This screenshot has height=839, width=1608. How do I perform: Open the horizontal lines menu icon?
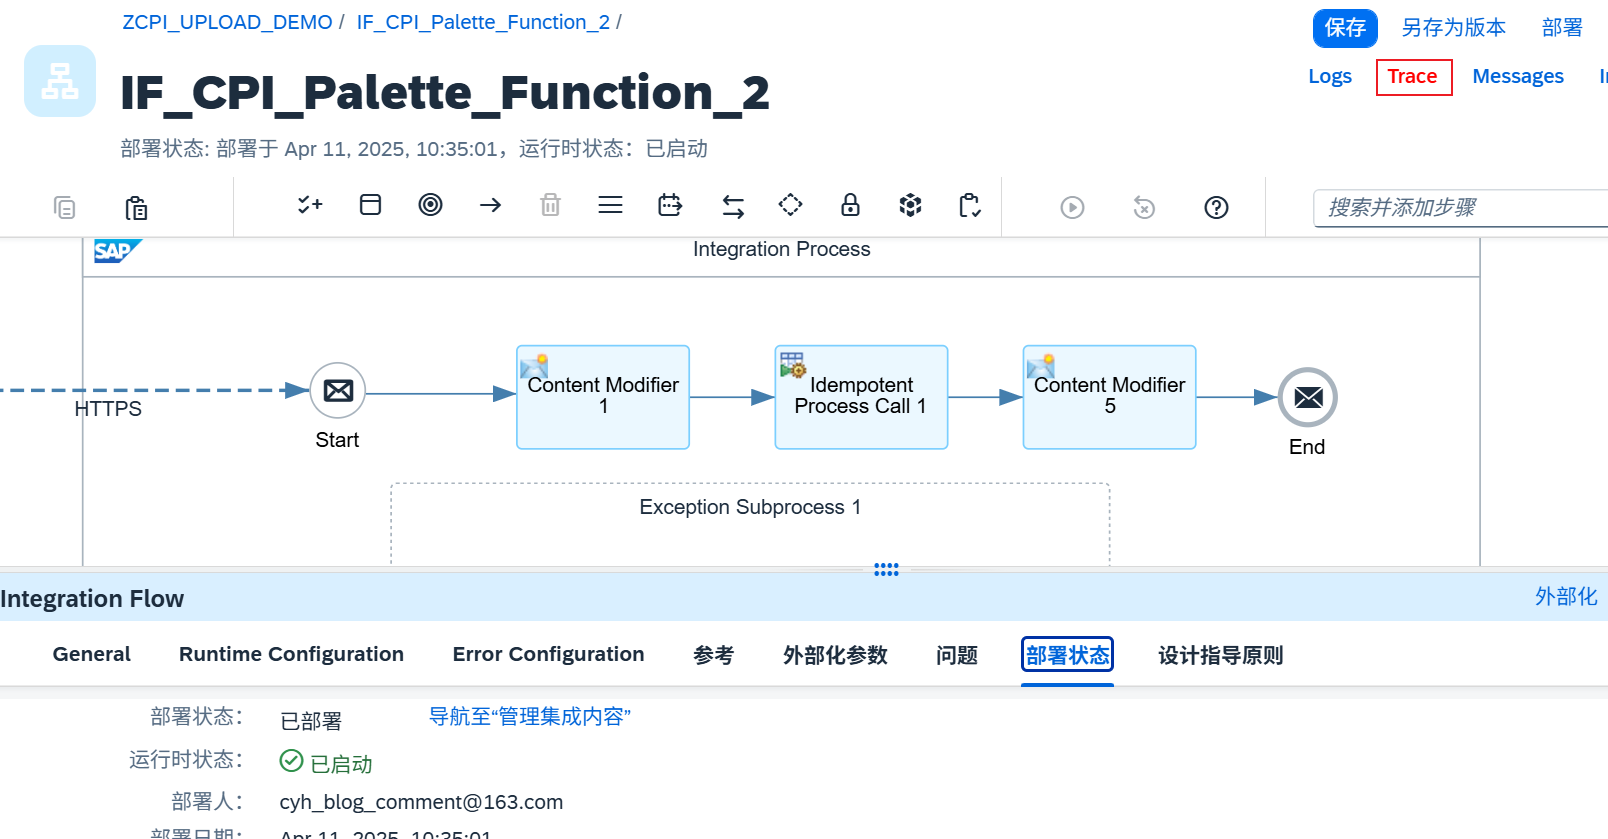[610, 205]
